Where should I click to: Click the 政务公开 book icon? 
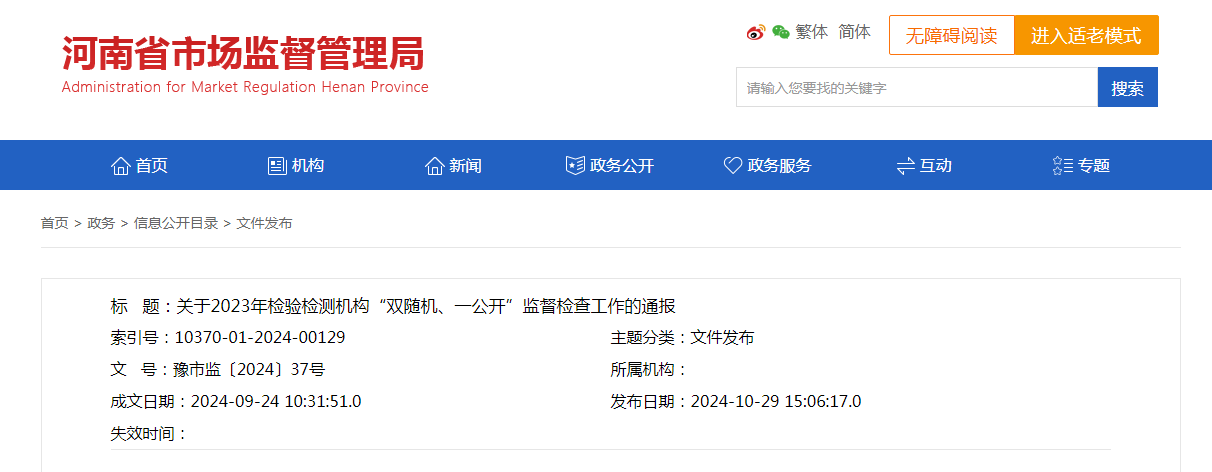(575, 166)
